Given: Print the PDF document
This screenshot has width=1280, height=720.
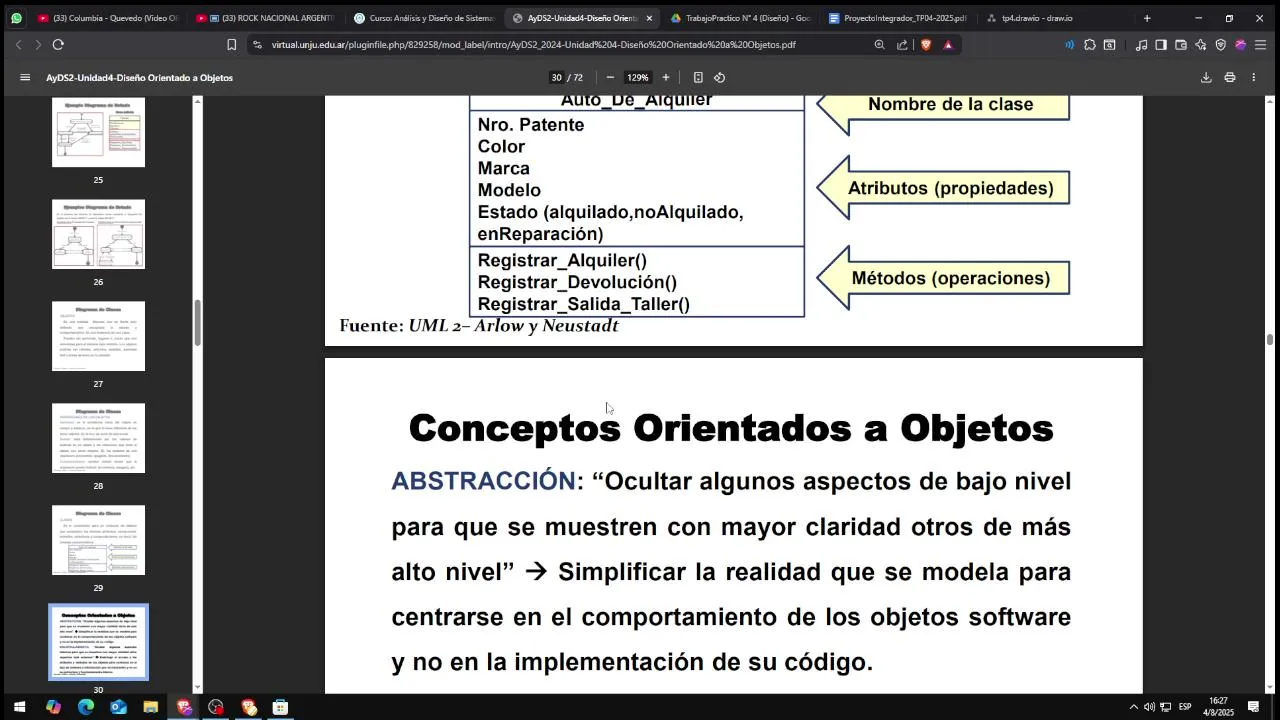Looking at the screenshot, I should click(1230, 77).
